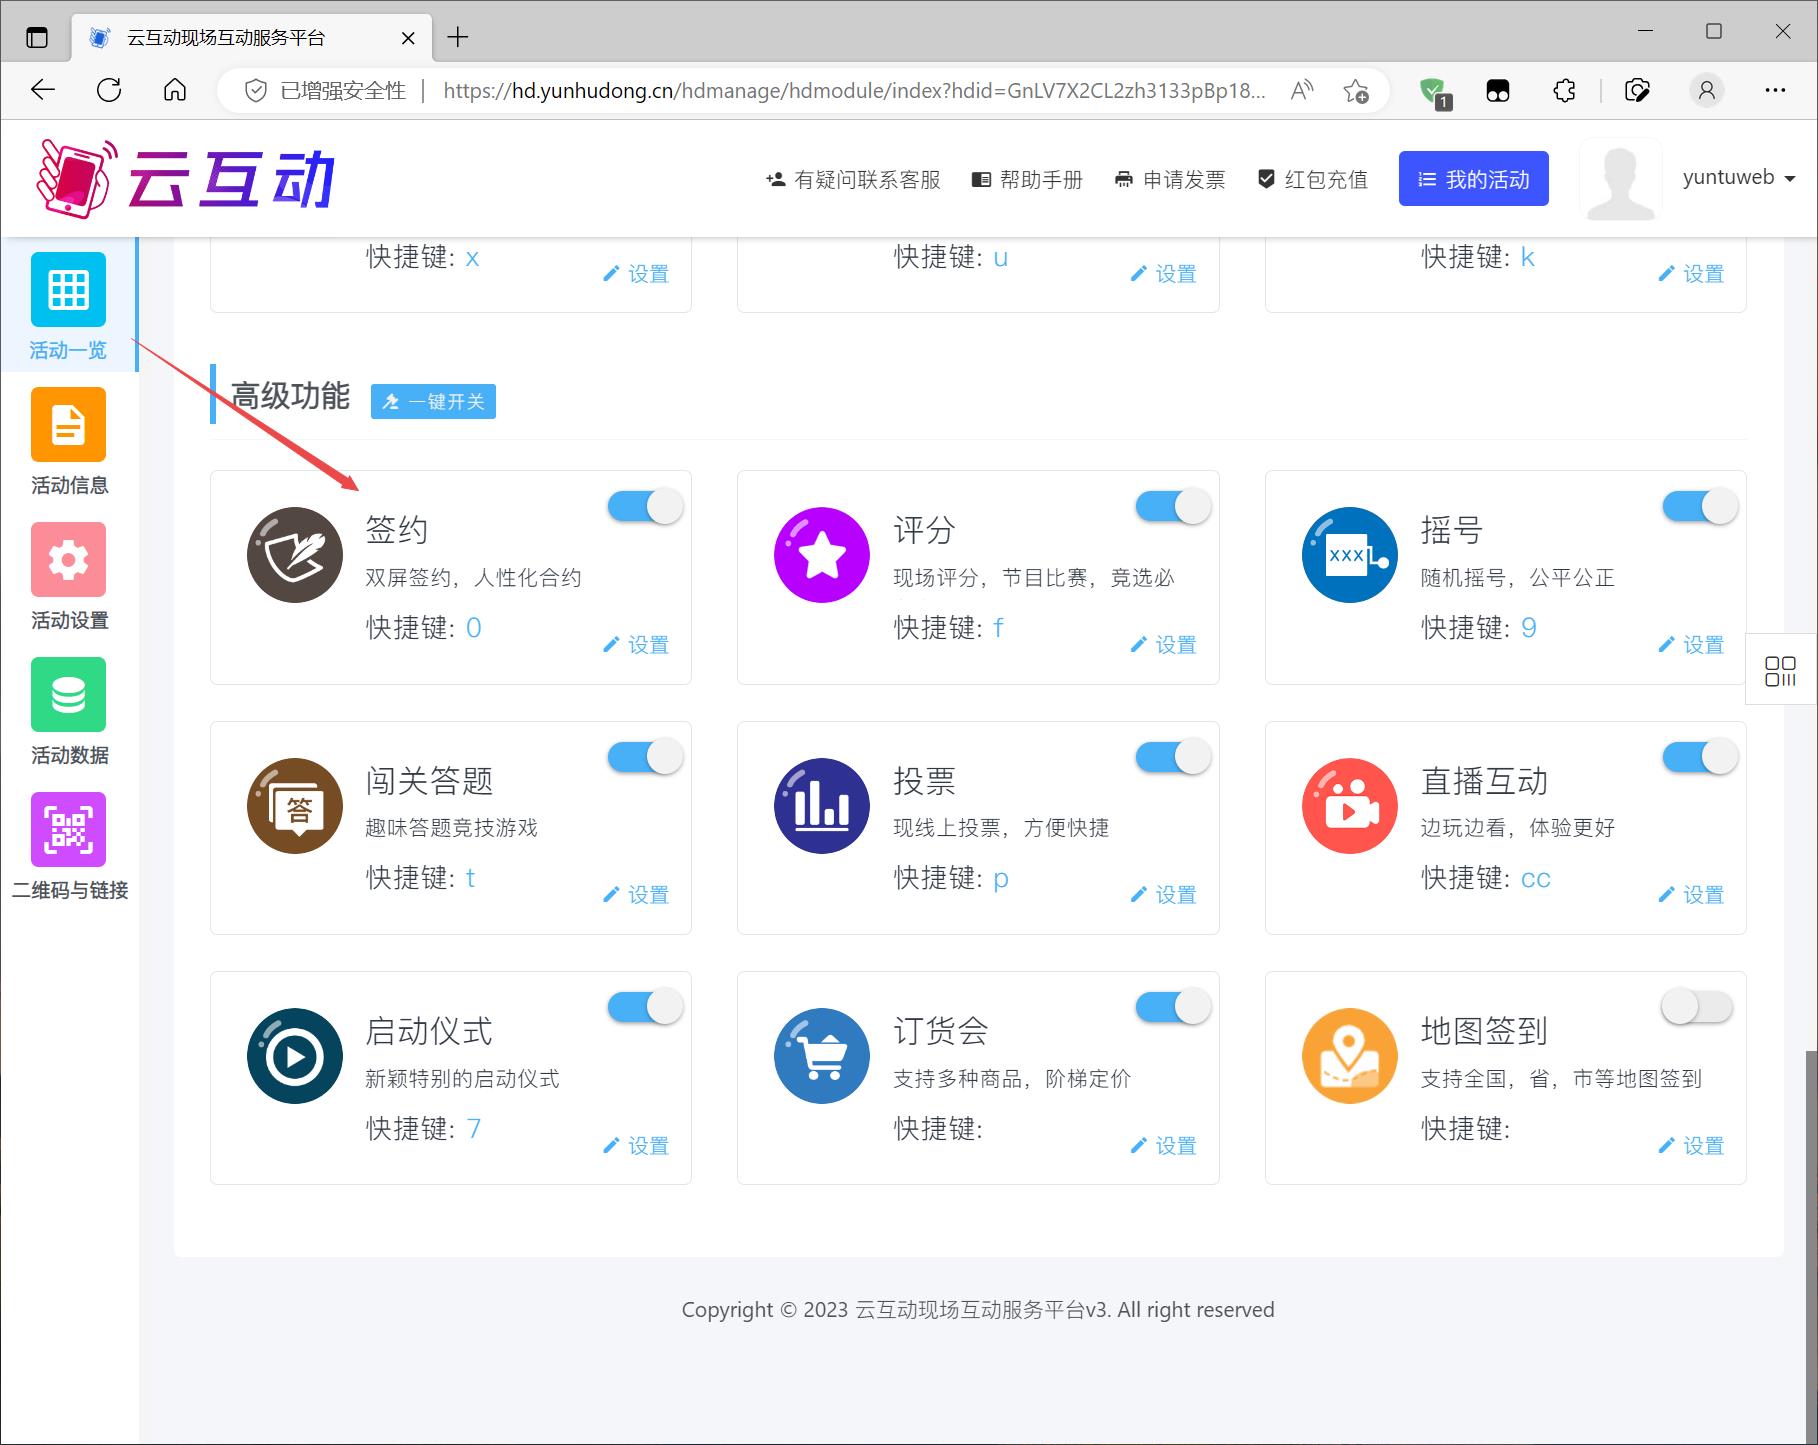Open the floating QR code panel icon
This screenshot has width=1818, height=1445.
coord(1780,671)
